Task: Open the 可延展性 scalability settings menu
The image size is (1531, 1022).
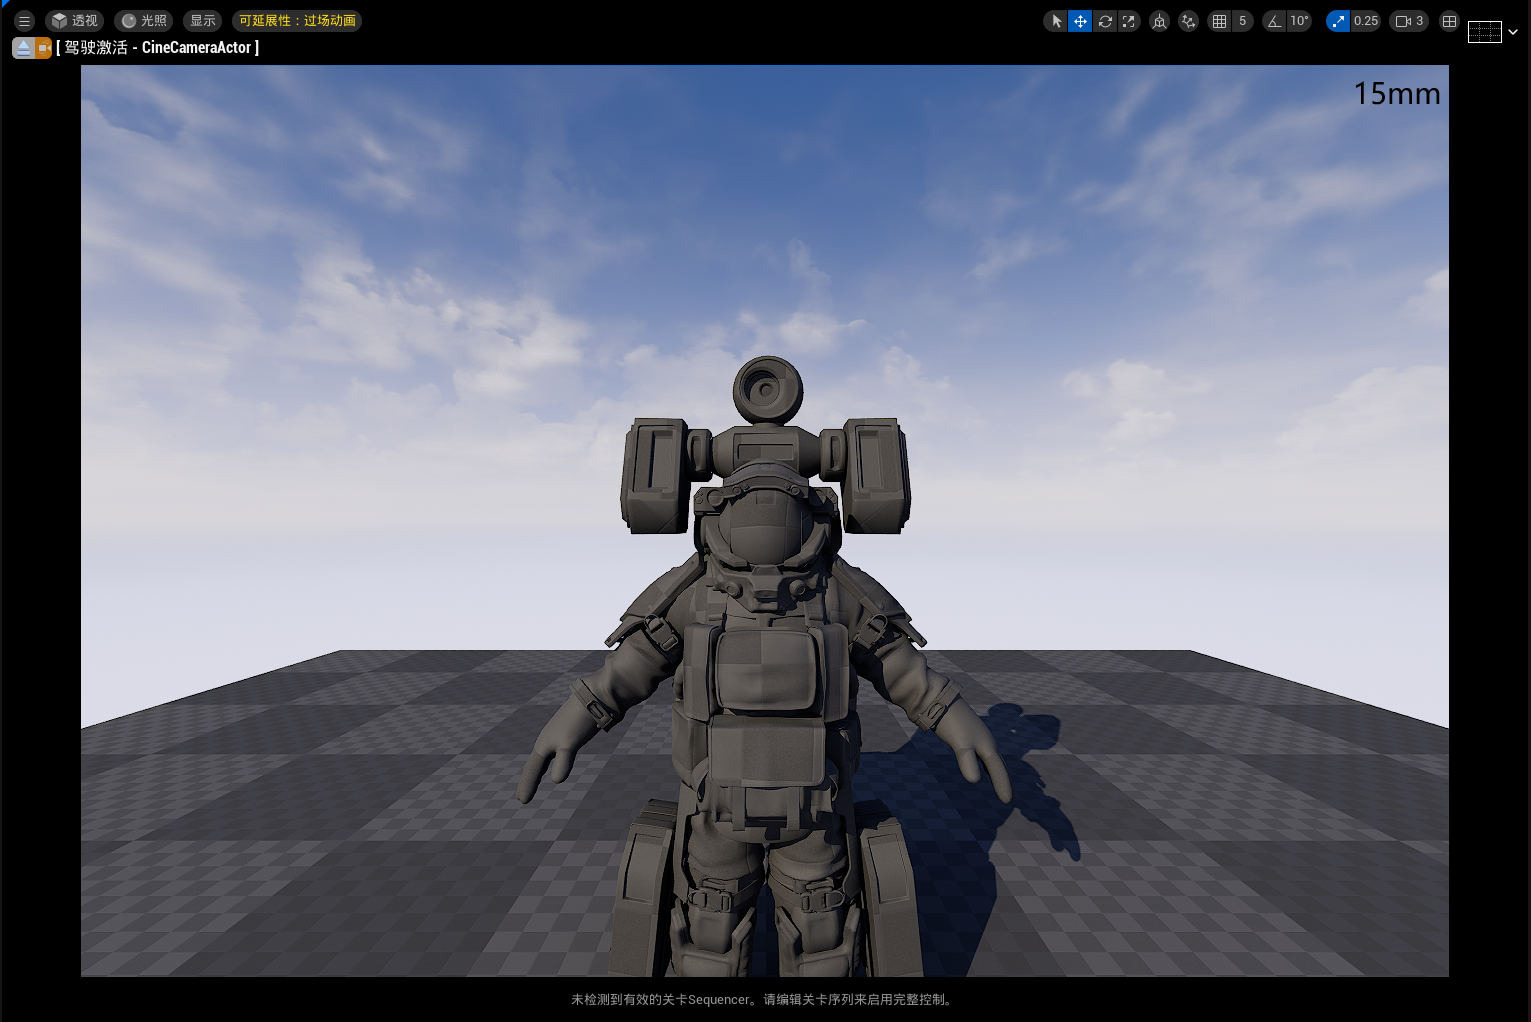Action: tap(297, 21)
